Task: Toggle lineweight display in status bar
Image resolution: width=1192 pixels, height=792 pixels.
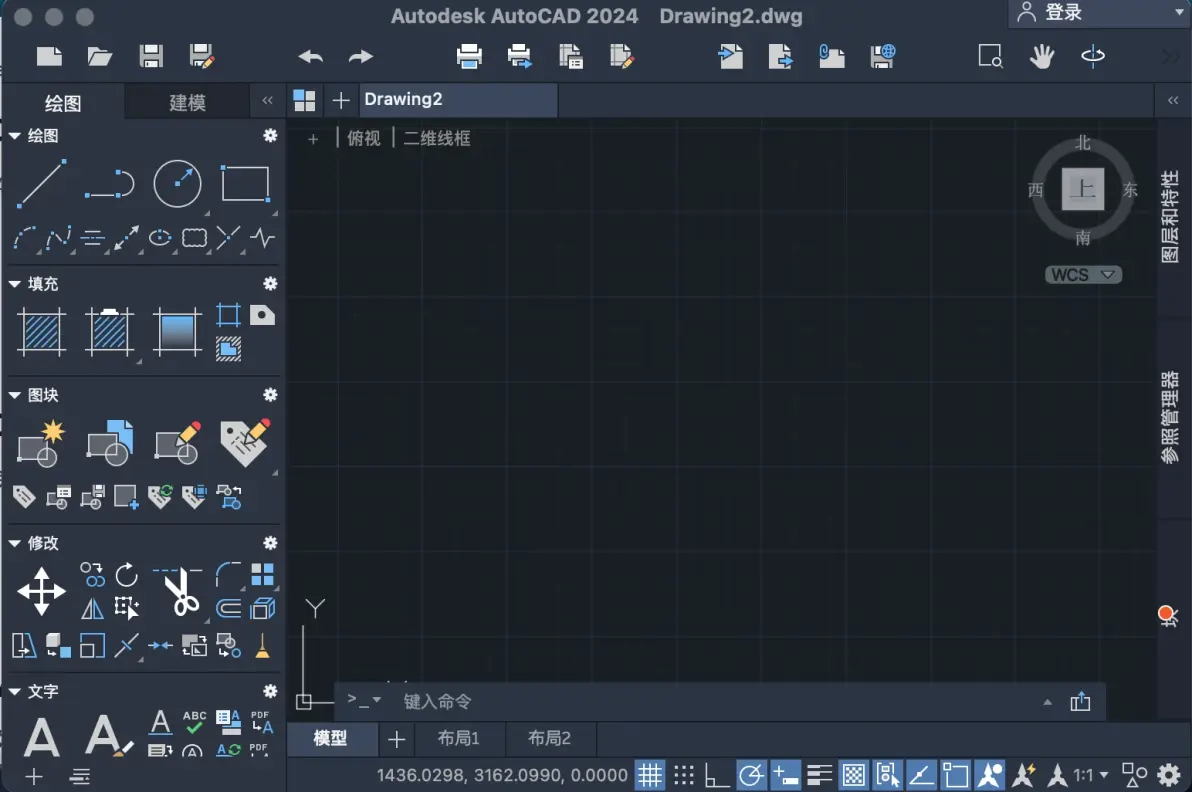Action: pyautogui.click(x=820, y=775)
